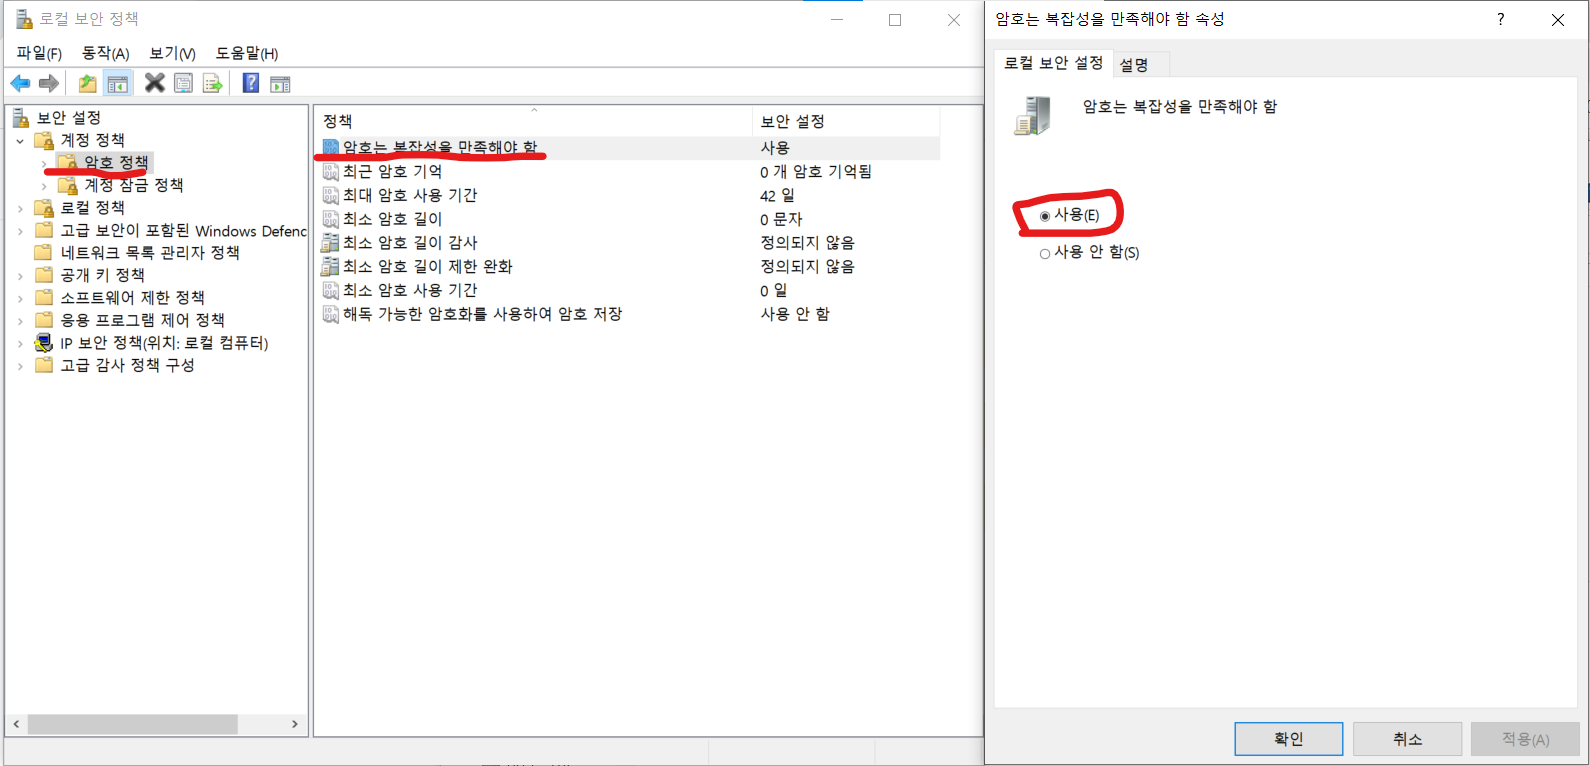This screenshot has height=766, width=1590.
Task: Select IP 보안 정책(위치: 로컬 컴퓨터) tree item
Action: point(164,343)
